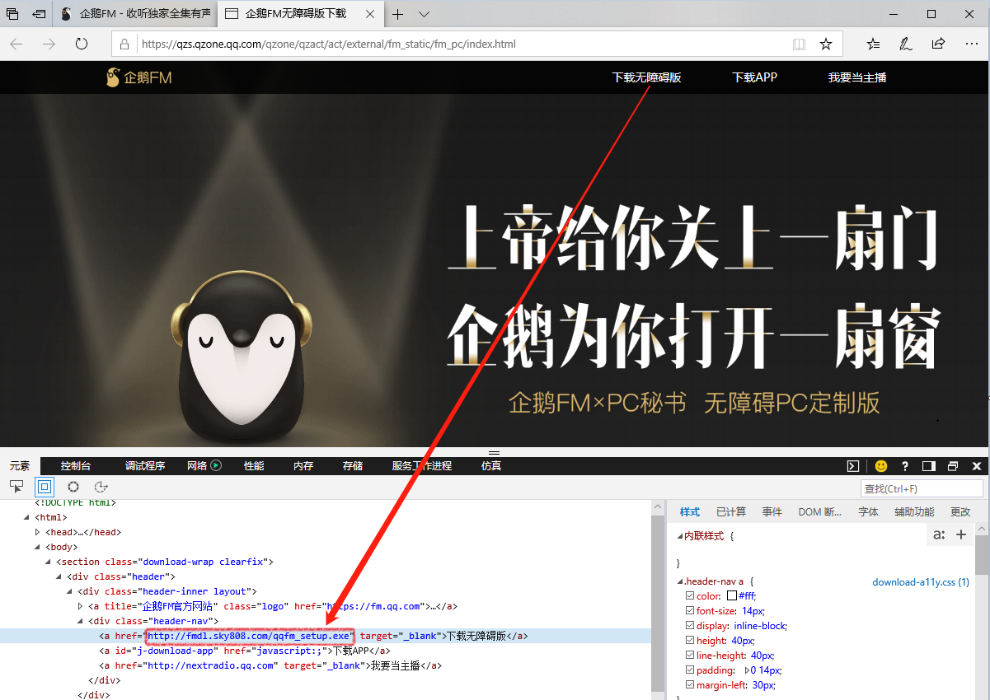This screenshot has height=700, width=990.
Task: Disable the display inline-block checkbox
Action: [690, 626]
